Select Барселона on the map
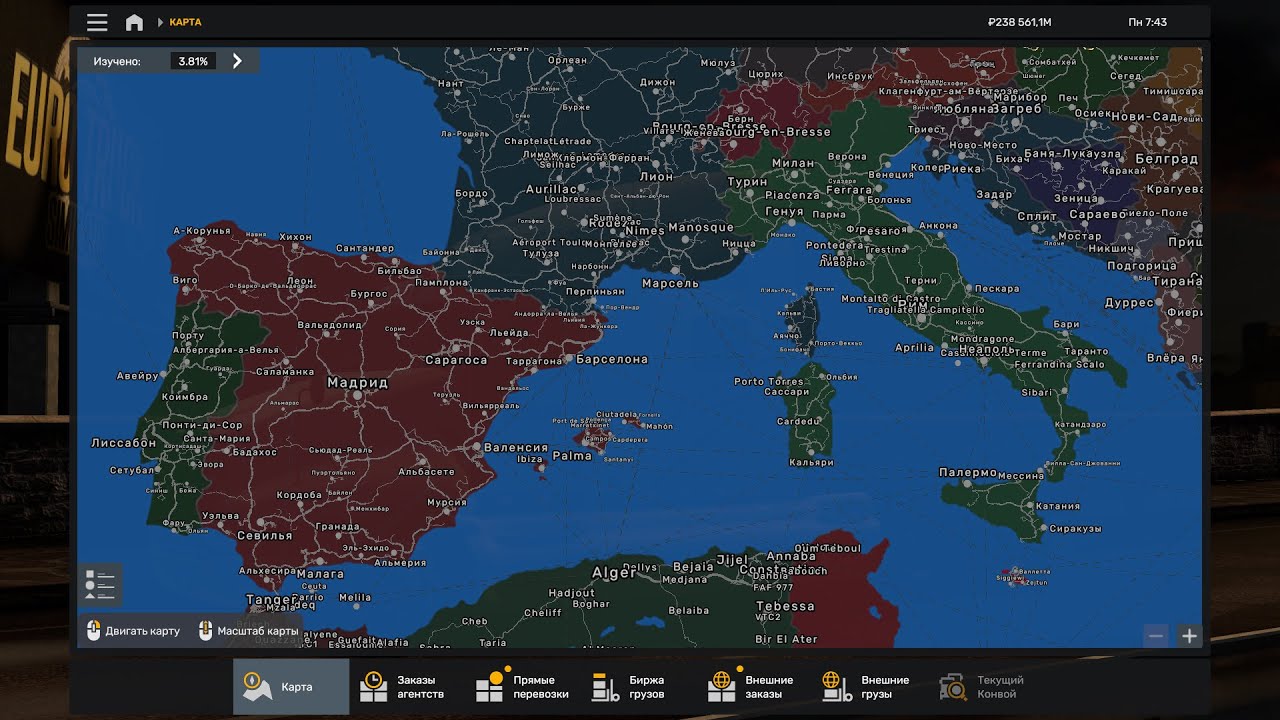Viewport: 1280px width, 720px height. pos(612,359)
